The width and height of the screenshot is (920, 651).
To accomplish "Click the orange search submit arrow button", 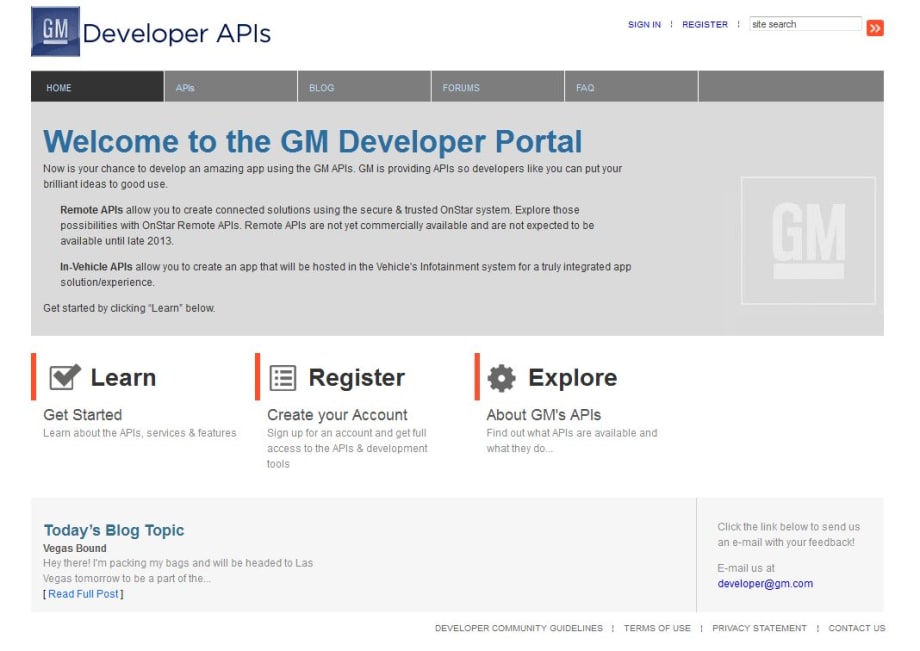I will point(875,28).
